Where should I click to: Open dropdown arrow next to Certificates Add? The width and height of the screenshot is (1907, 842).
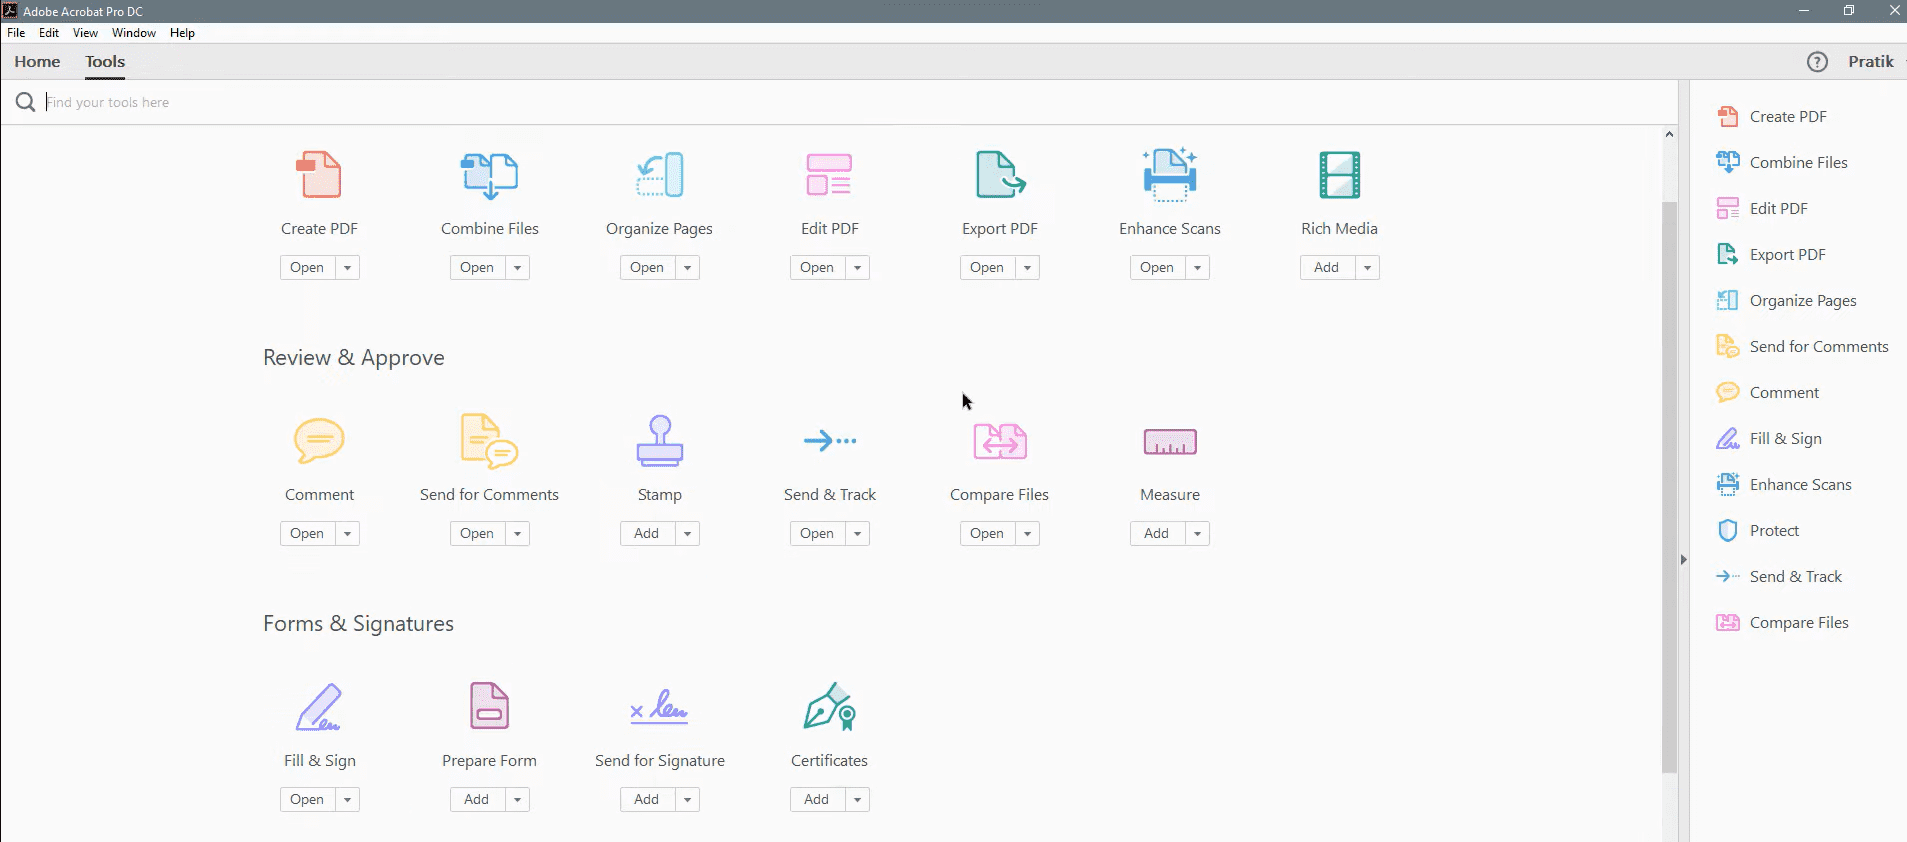tap(857, 799)
